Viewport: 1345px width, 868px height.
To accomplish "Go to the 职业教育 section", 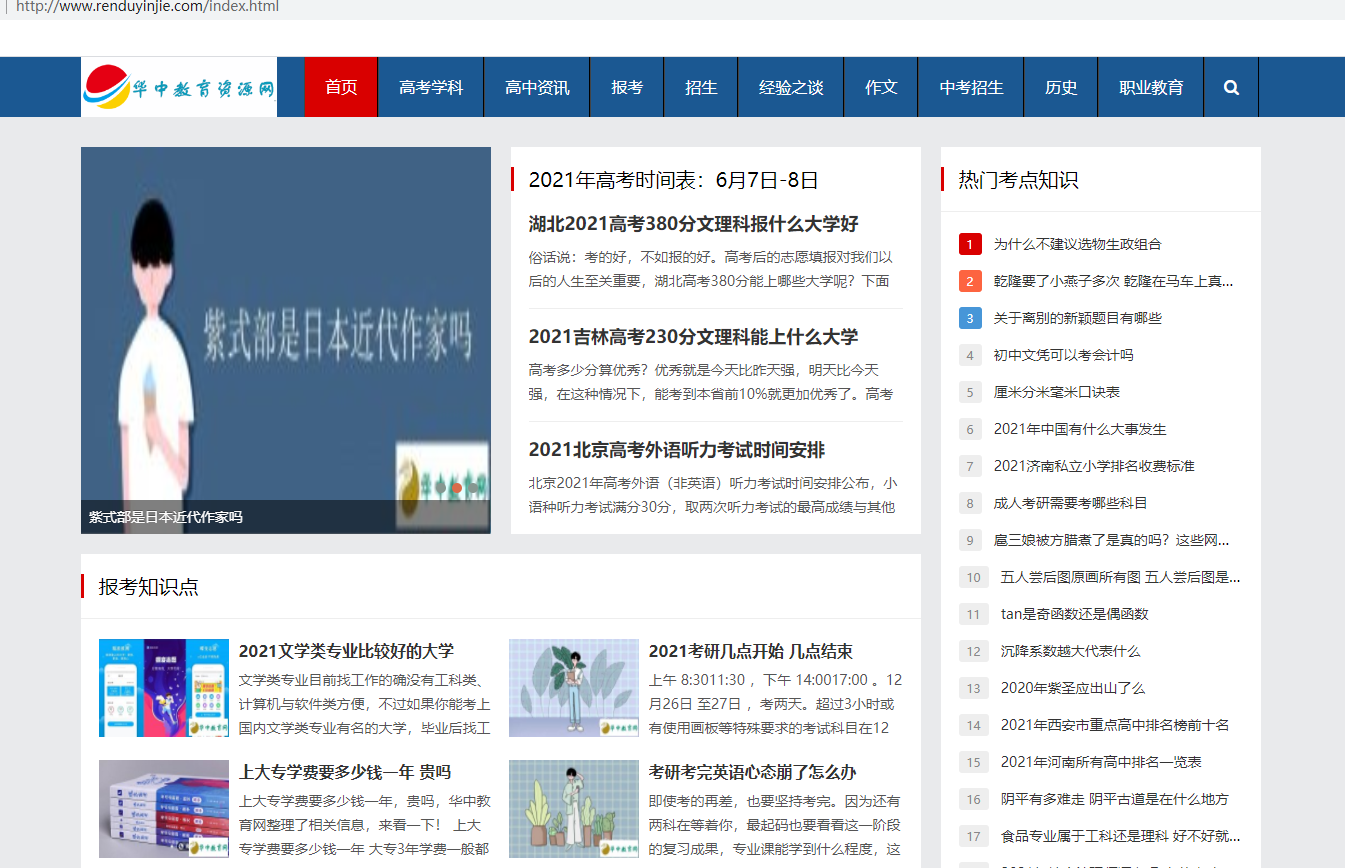I will 1150,87.
